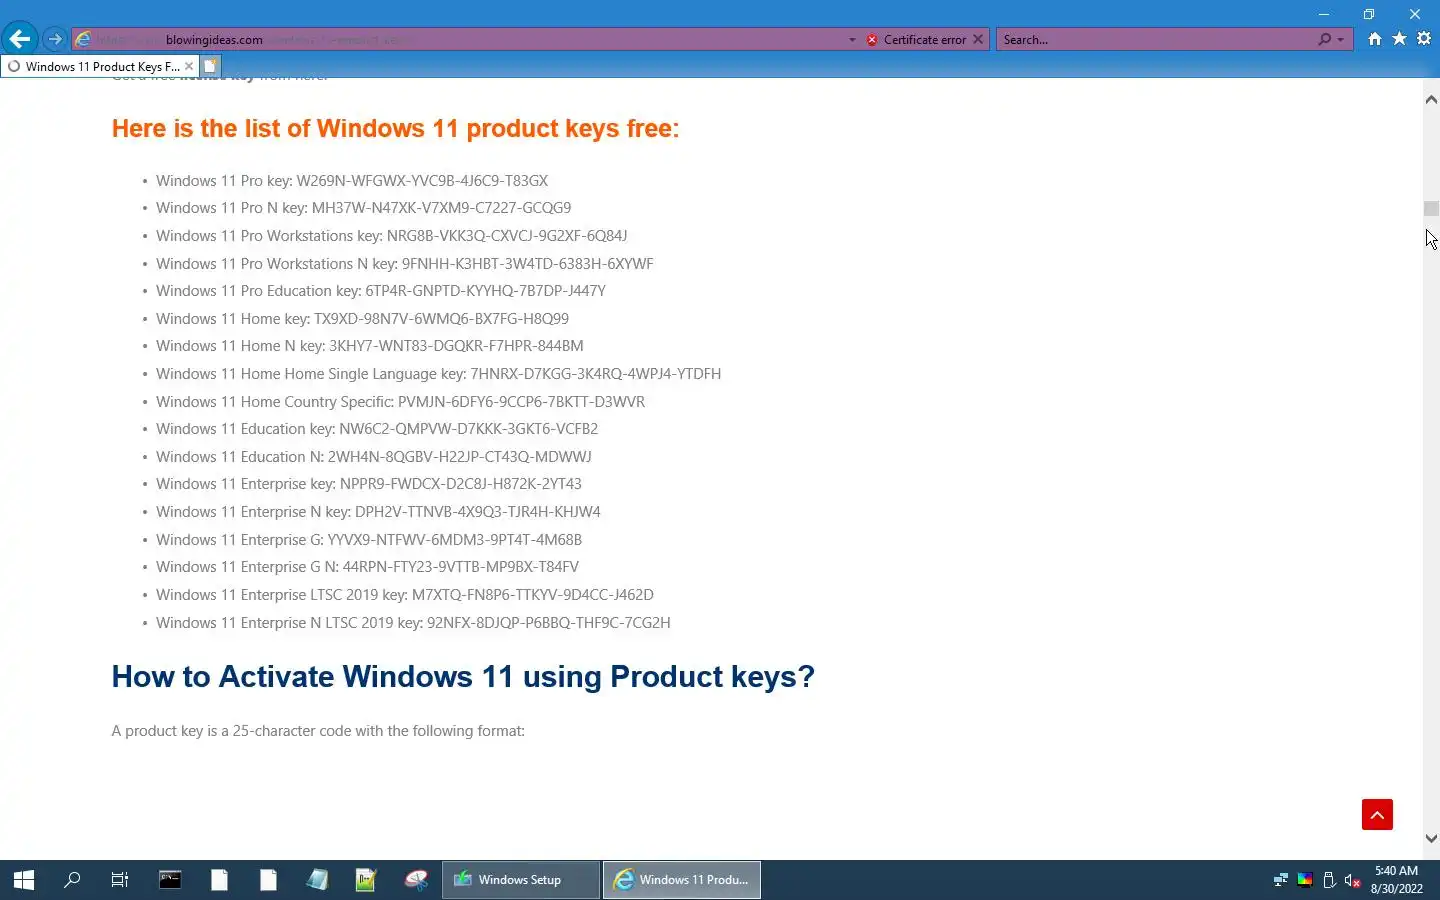Click the orange product keys list heading
Image resolution: width=1440 pixels, height=900 pixels.
(x=395, y=129)
